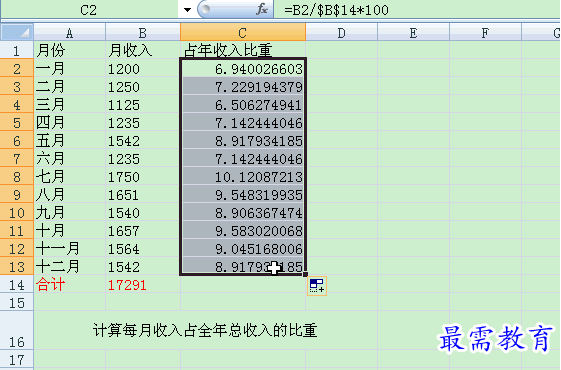Click the formula bar expand handle circle
561x370 pixels.
pos(205,10)
